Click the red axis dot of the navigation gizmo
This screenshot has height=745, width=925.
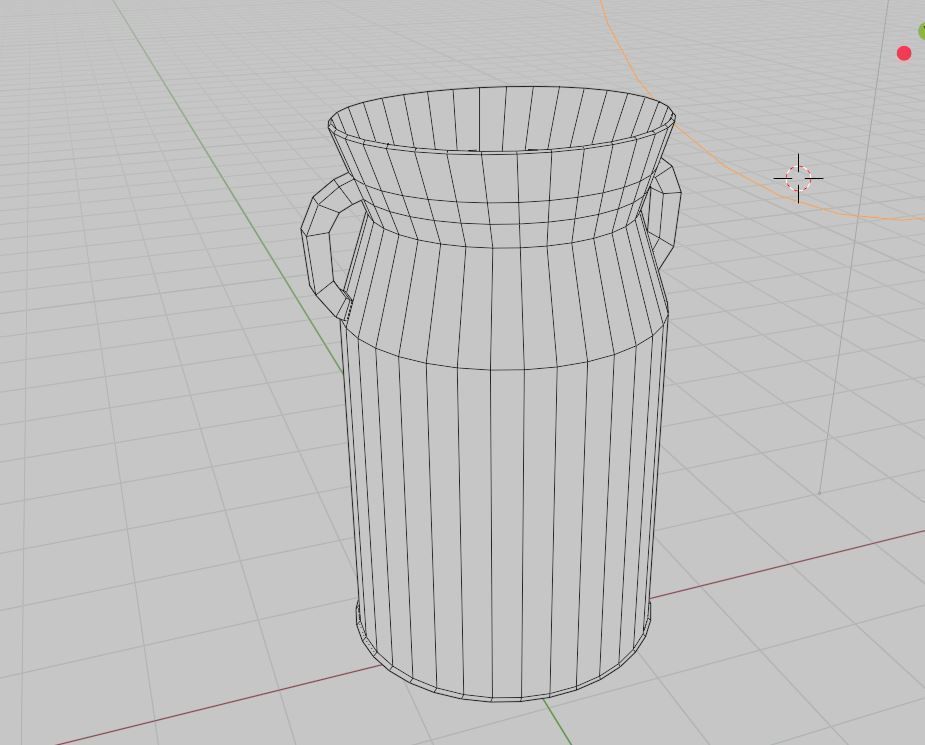(x=904, y=54)
